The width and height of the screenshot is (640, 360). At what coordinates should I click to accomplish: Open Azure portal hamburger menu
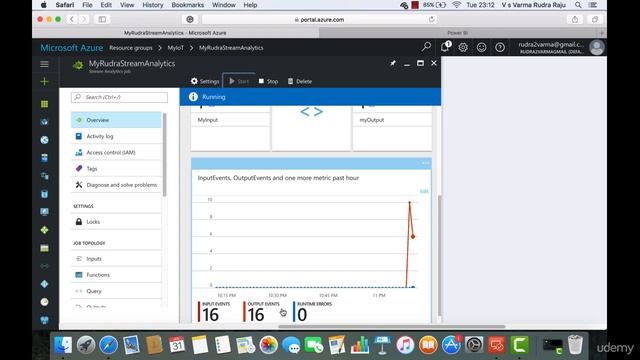coord(44,64)
